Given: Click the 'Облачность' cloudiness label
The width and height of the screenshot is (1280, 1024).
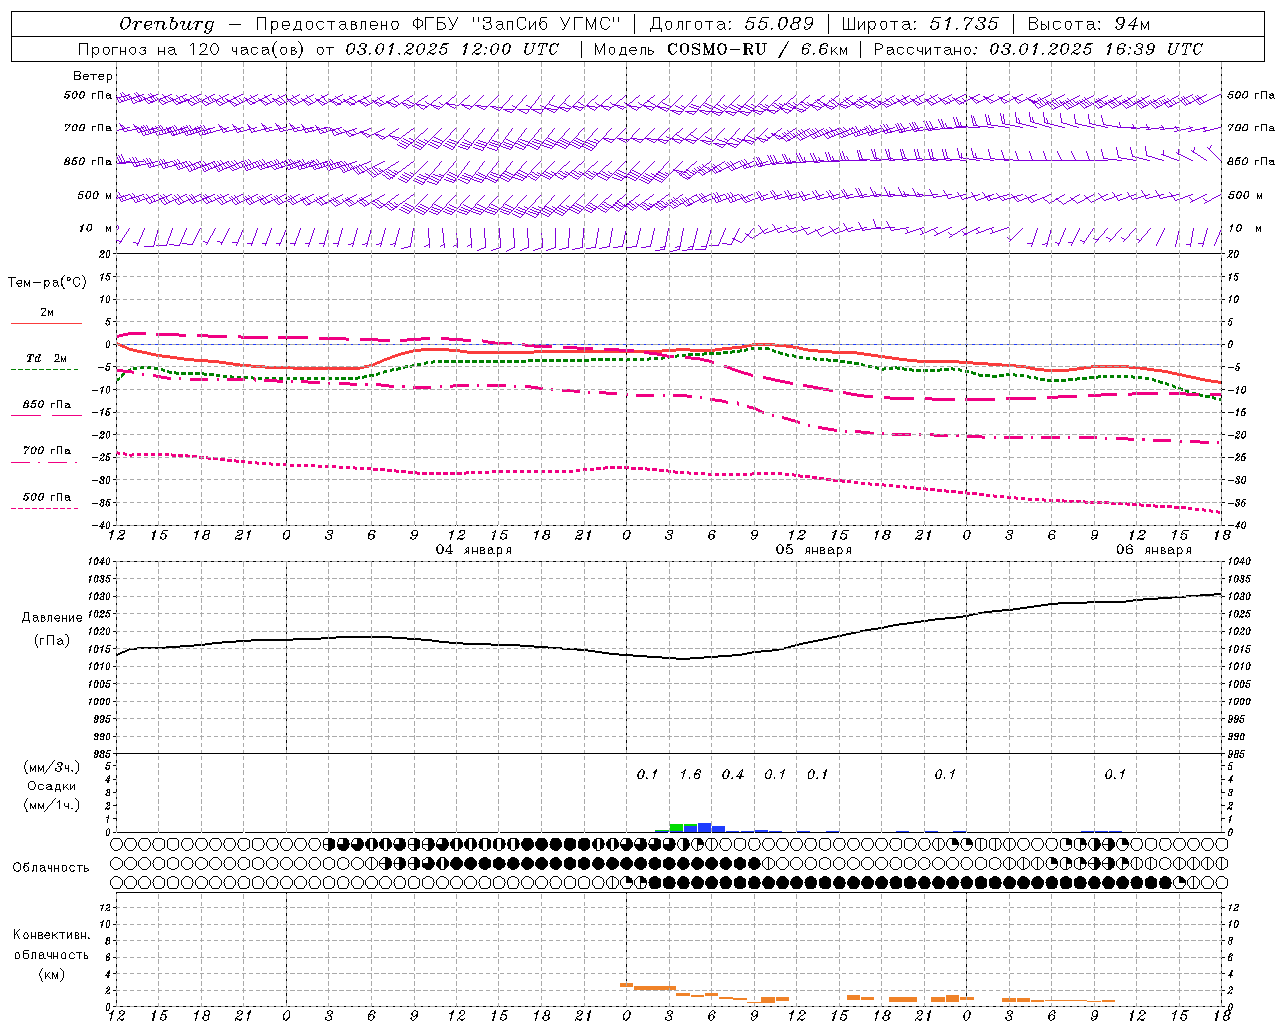Looking at the screenshot, I should click(51, 868).
